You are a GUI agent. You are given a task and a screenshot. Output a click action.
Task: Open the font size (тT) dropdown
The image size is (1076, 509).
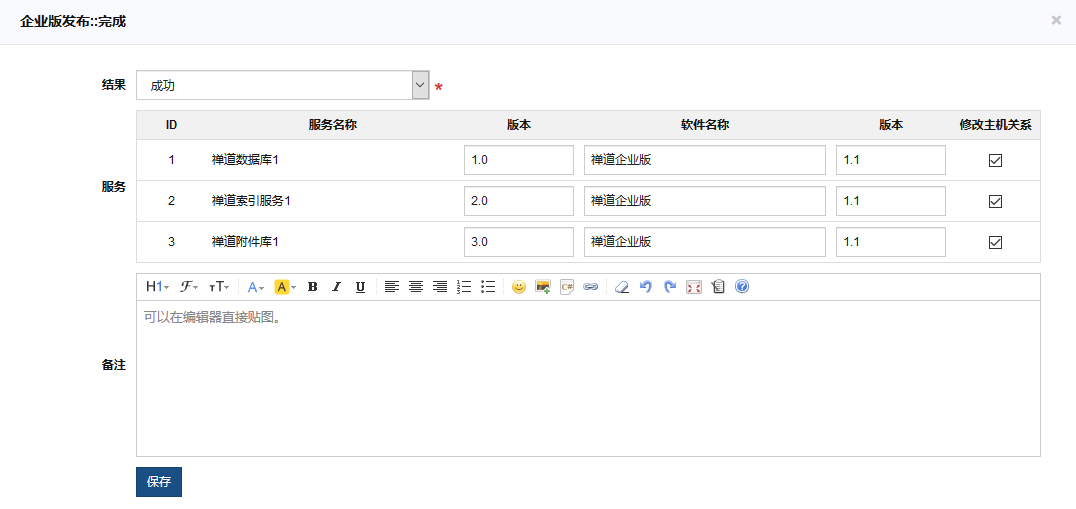pyautogui.click(x=219, y=287)
